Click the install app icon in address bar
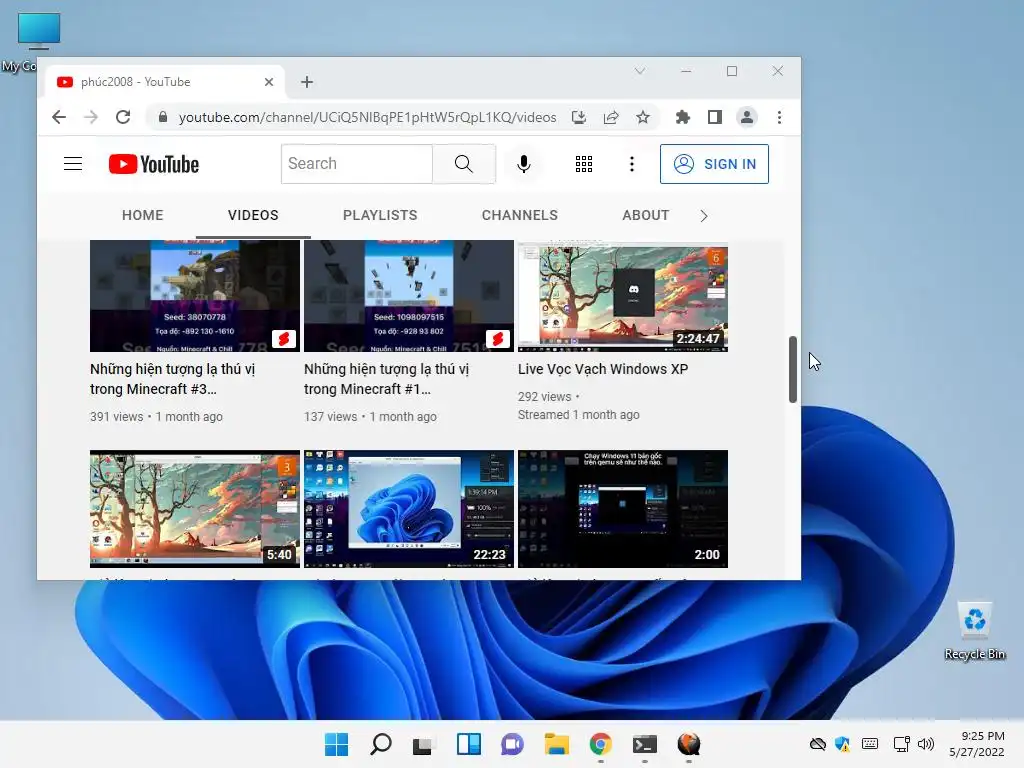1024x768 pixels. pos(579,117)
